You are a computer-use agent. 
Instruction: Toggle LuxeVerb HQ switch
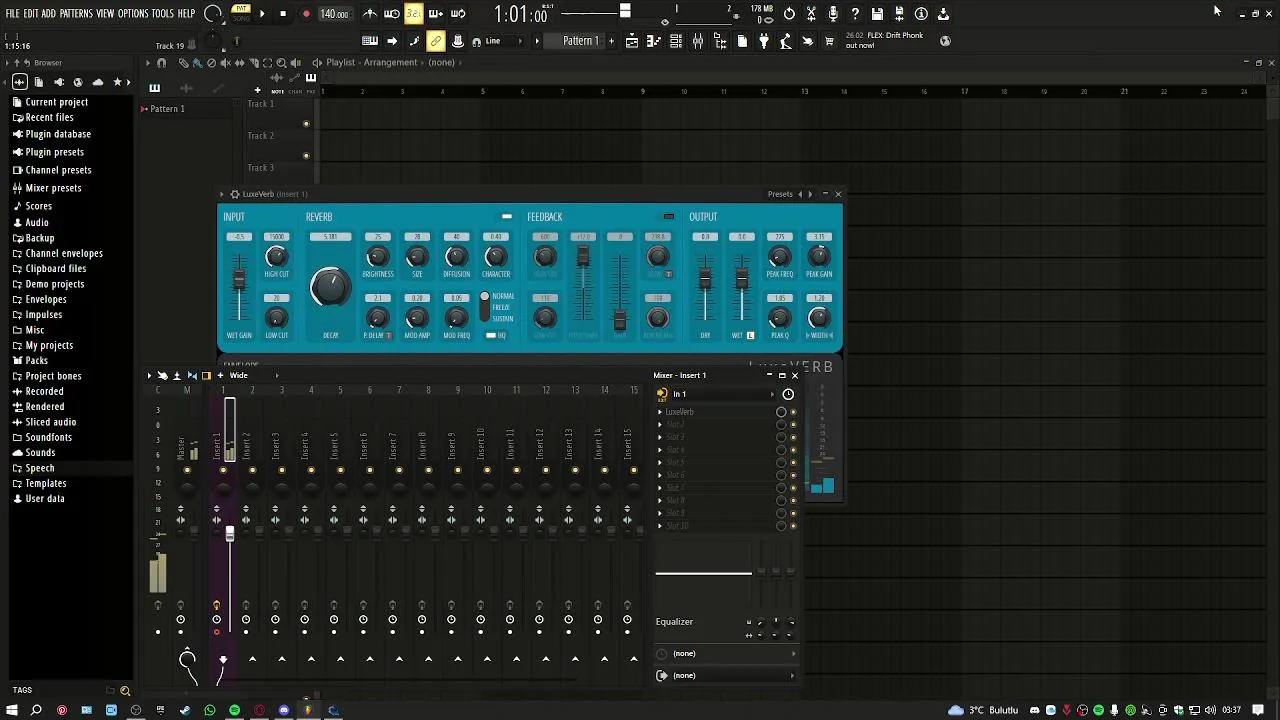(491, 335)
